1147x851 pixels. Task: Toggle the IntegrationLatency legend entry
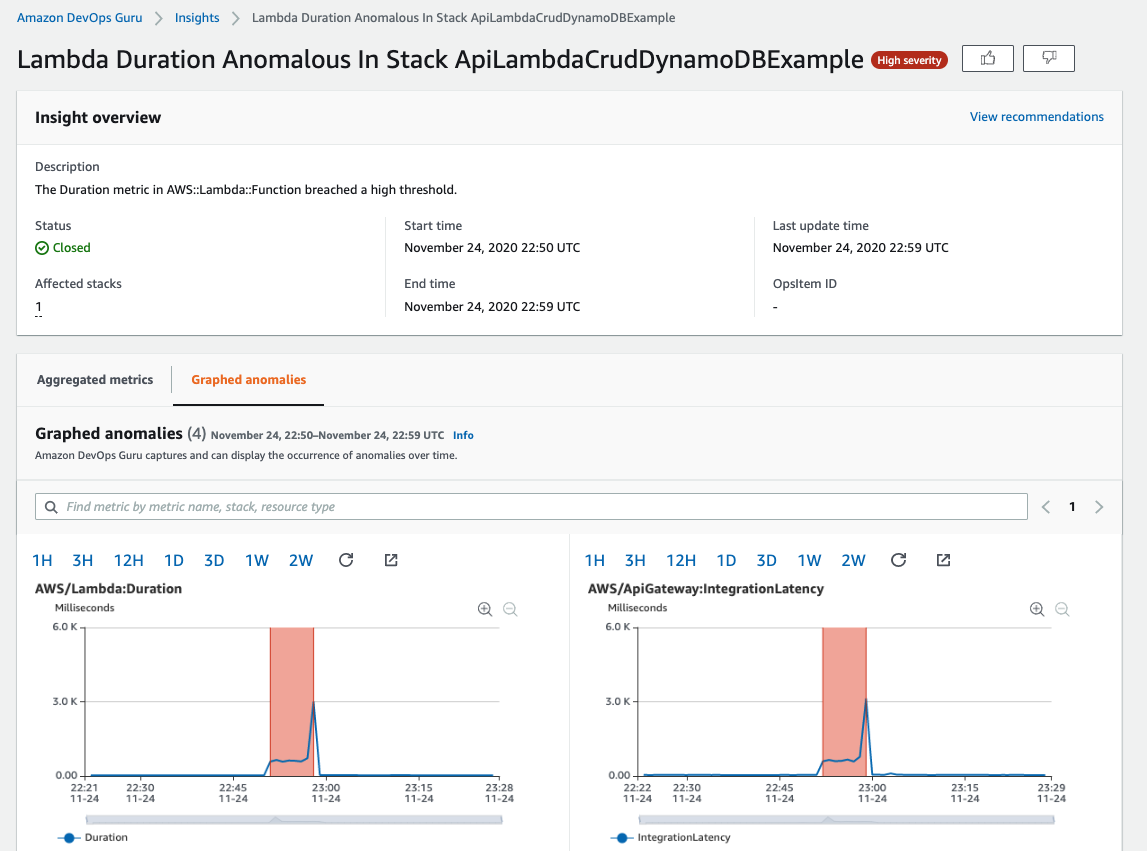pos(671,838)
